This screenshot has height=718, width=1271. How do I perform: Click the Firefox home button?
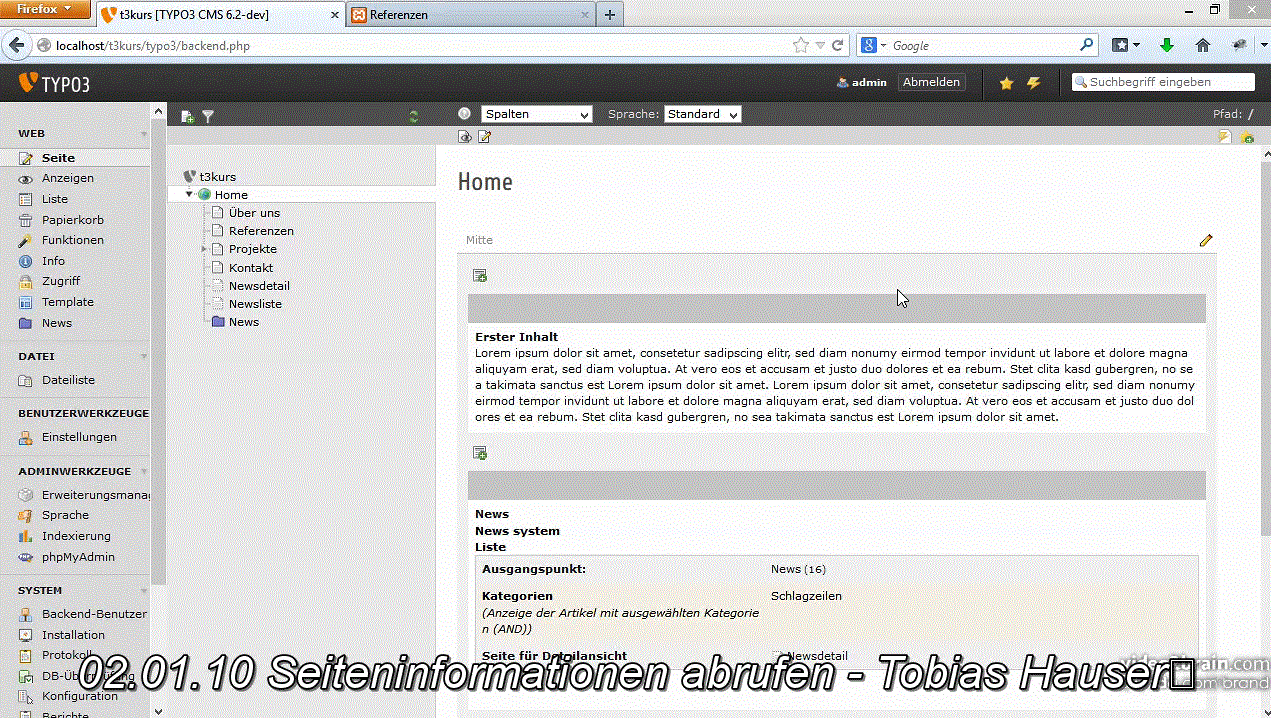coord(1203,45)
